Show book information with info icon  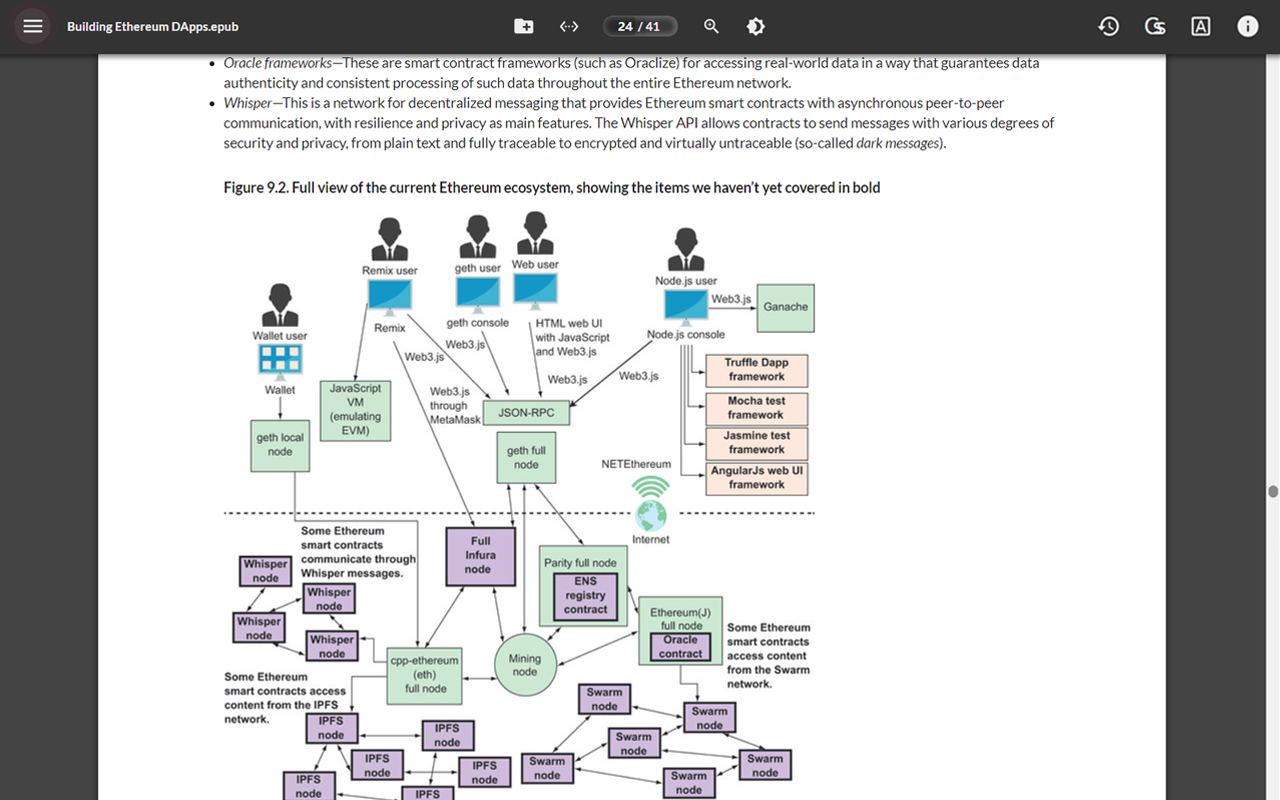pos(1247,26)
